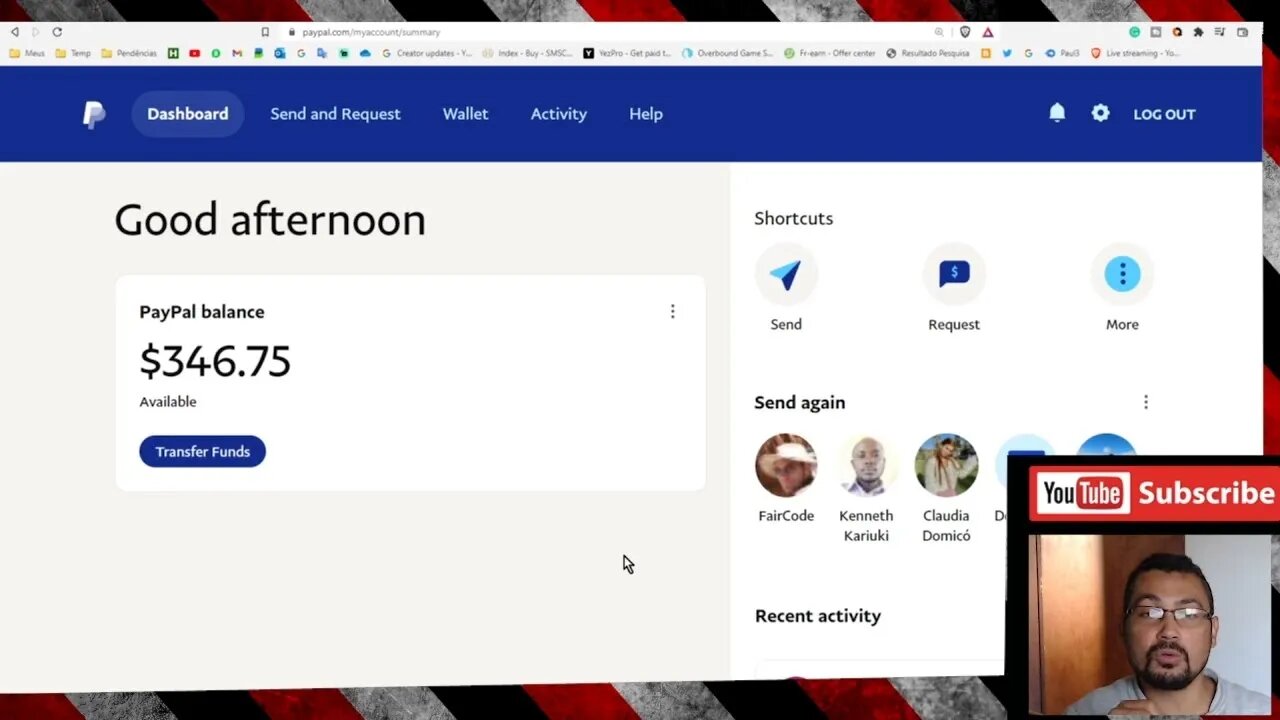Open the Activity tab
This screenshot has height=720, width=1280.
click(559, 114)
